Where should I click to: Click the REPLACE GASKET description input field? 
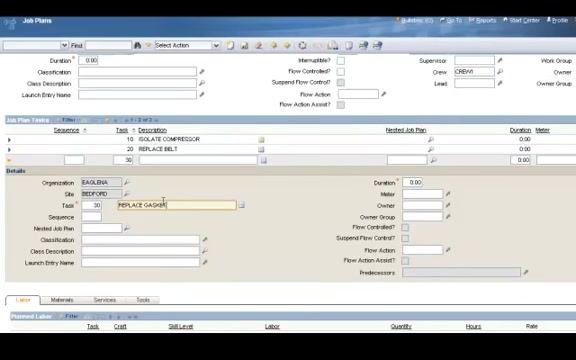pos(177,205)
